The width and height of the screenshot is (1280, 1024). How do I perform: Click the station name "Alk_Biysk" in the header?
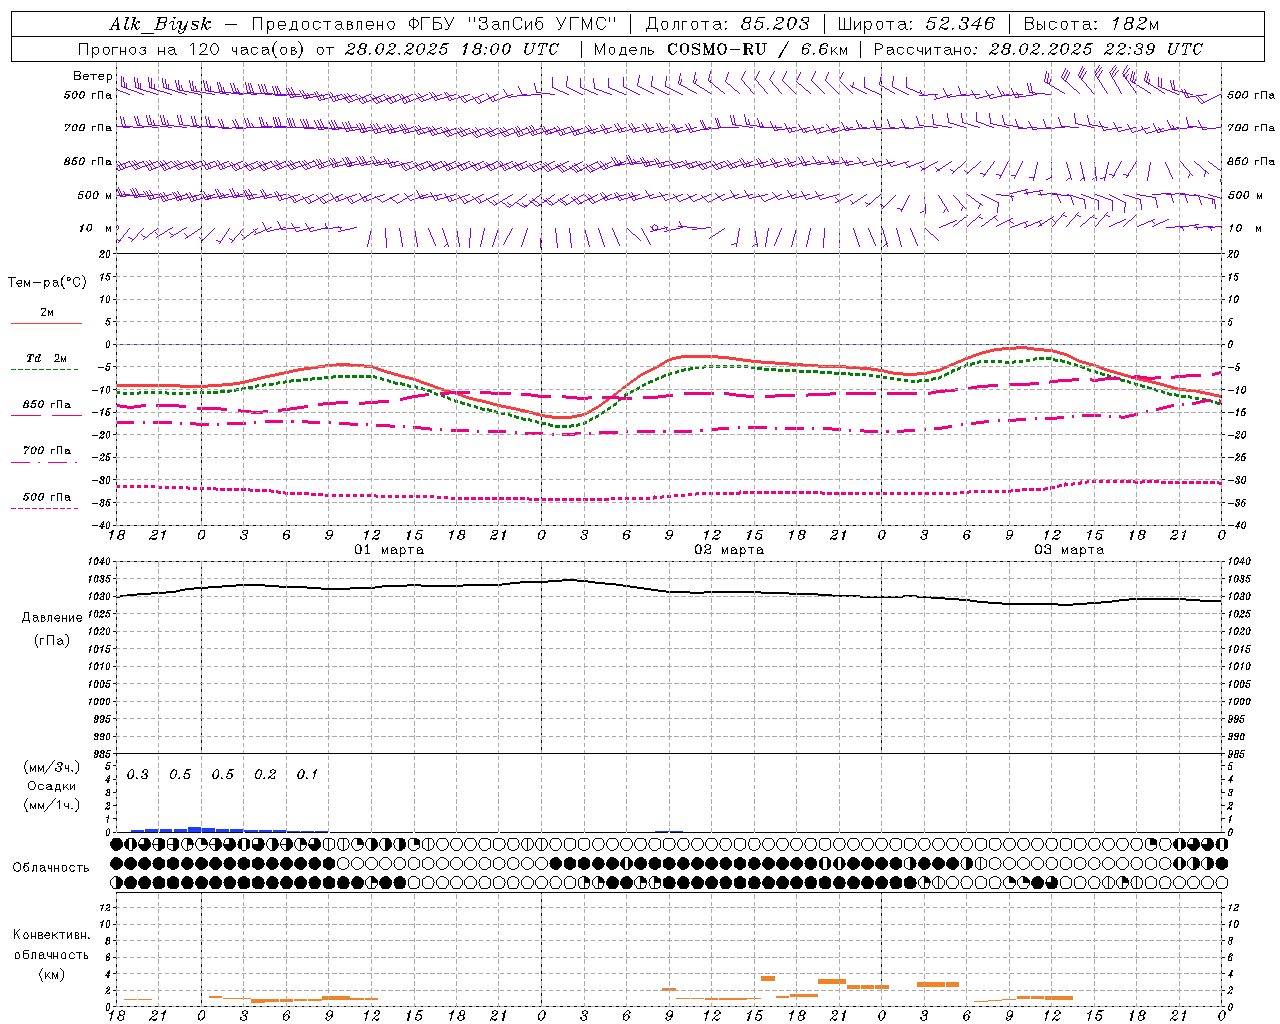click(x=160, y=25)
